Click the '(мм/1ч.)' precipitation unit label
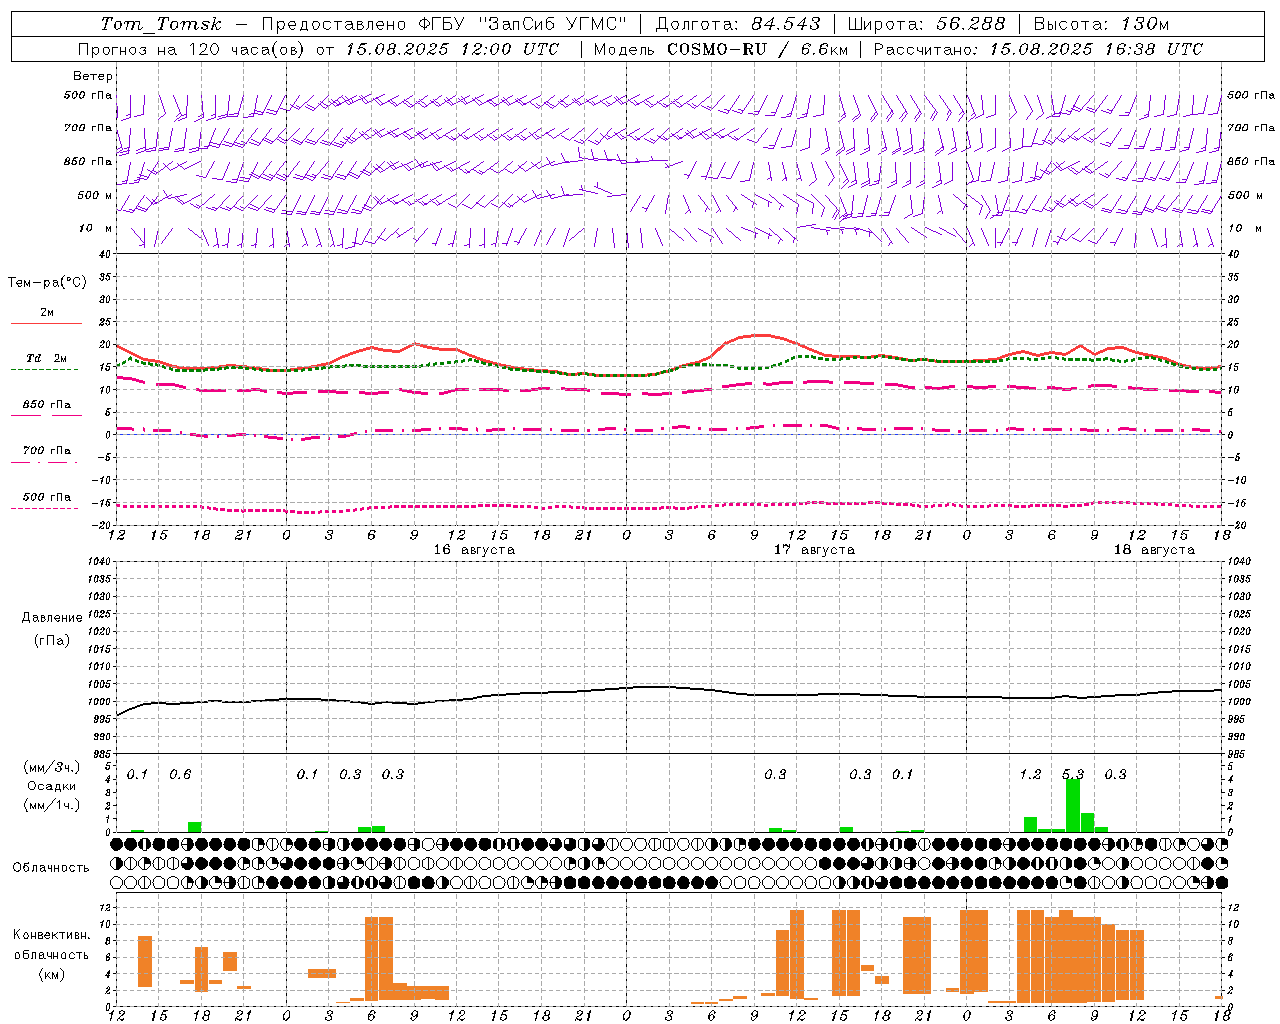 [x=52, y=805]
